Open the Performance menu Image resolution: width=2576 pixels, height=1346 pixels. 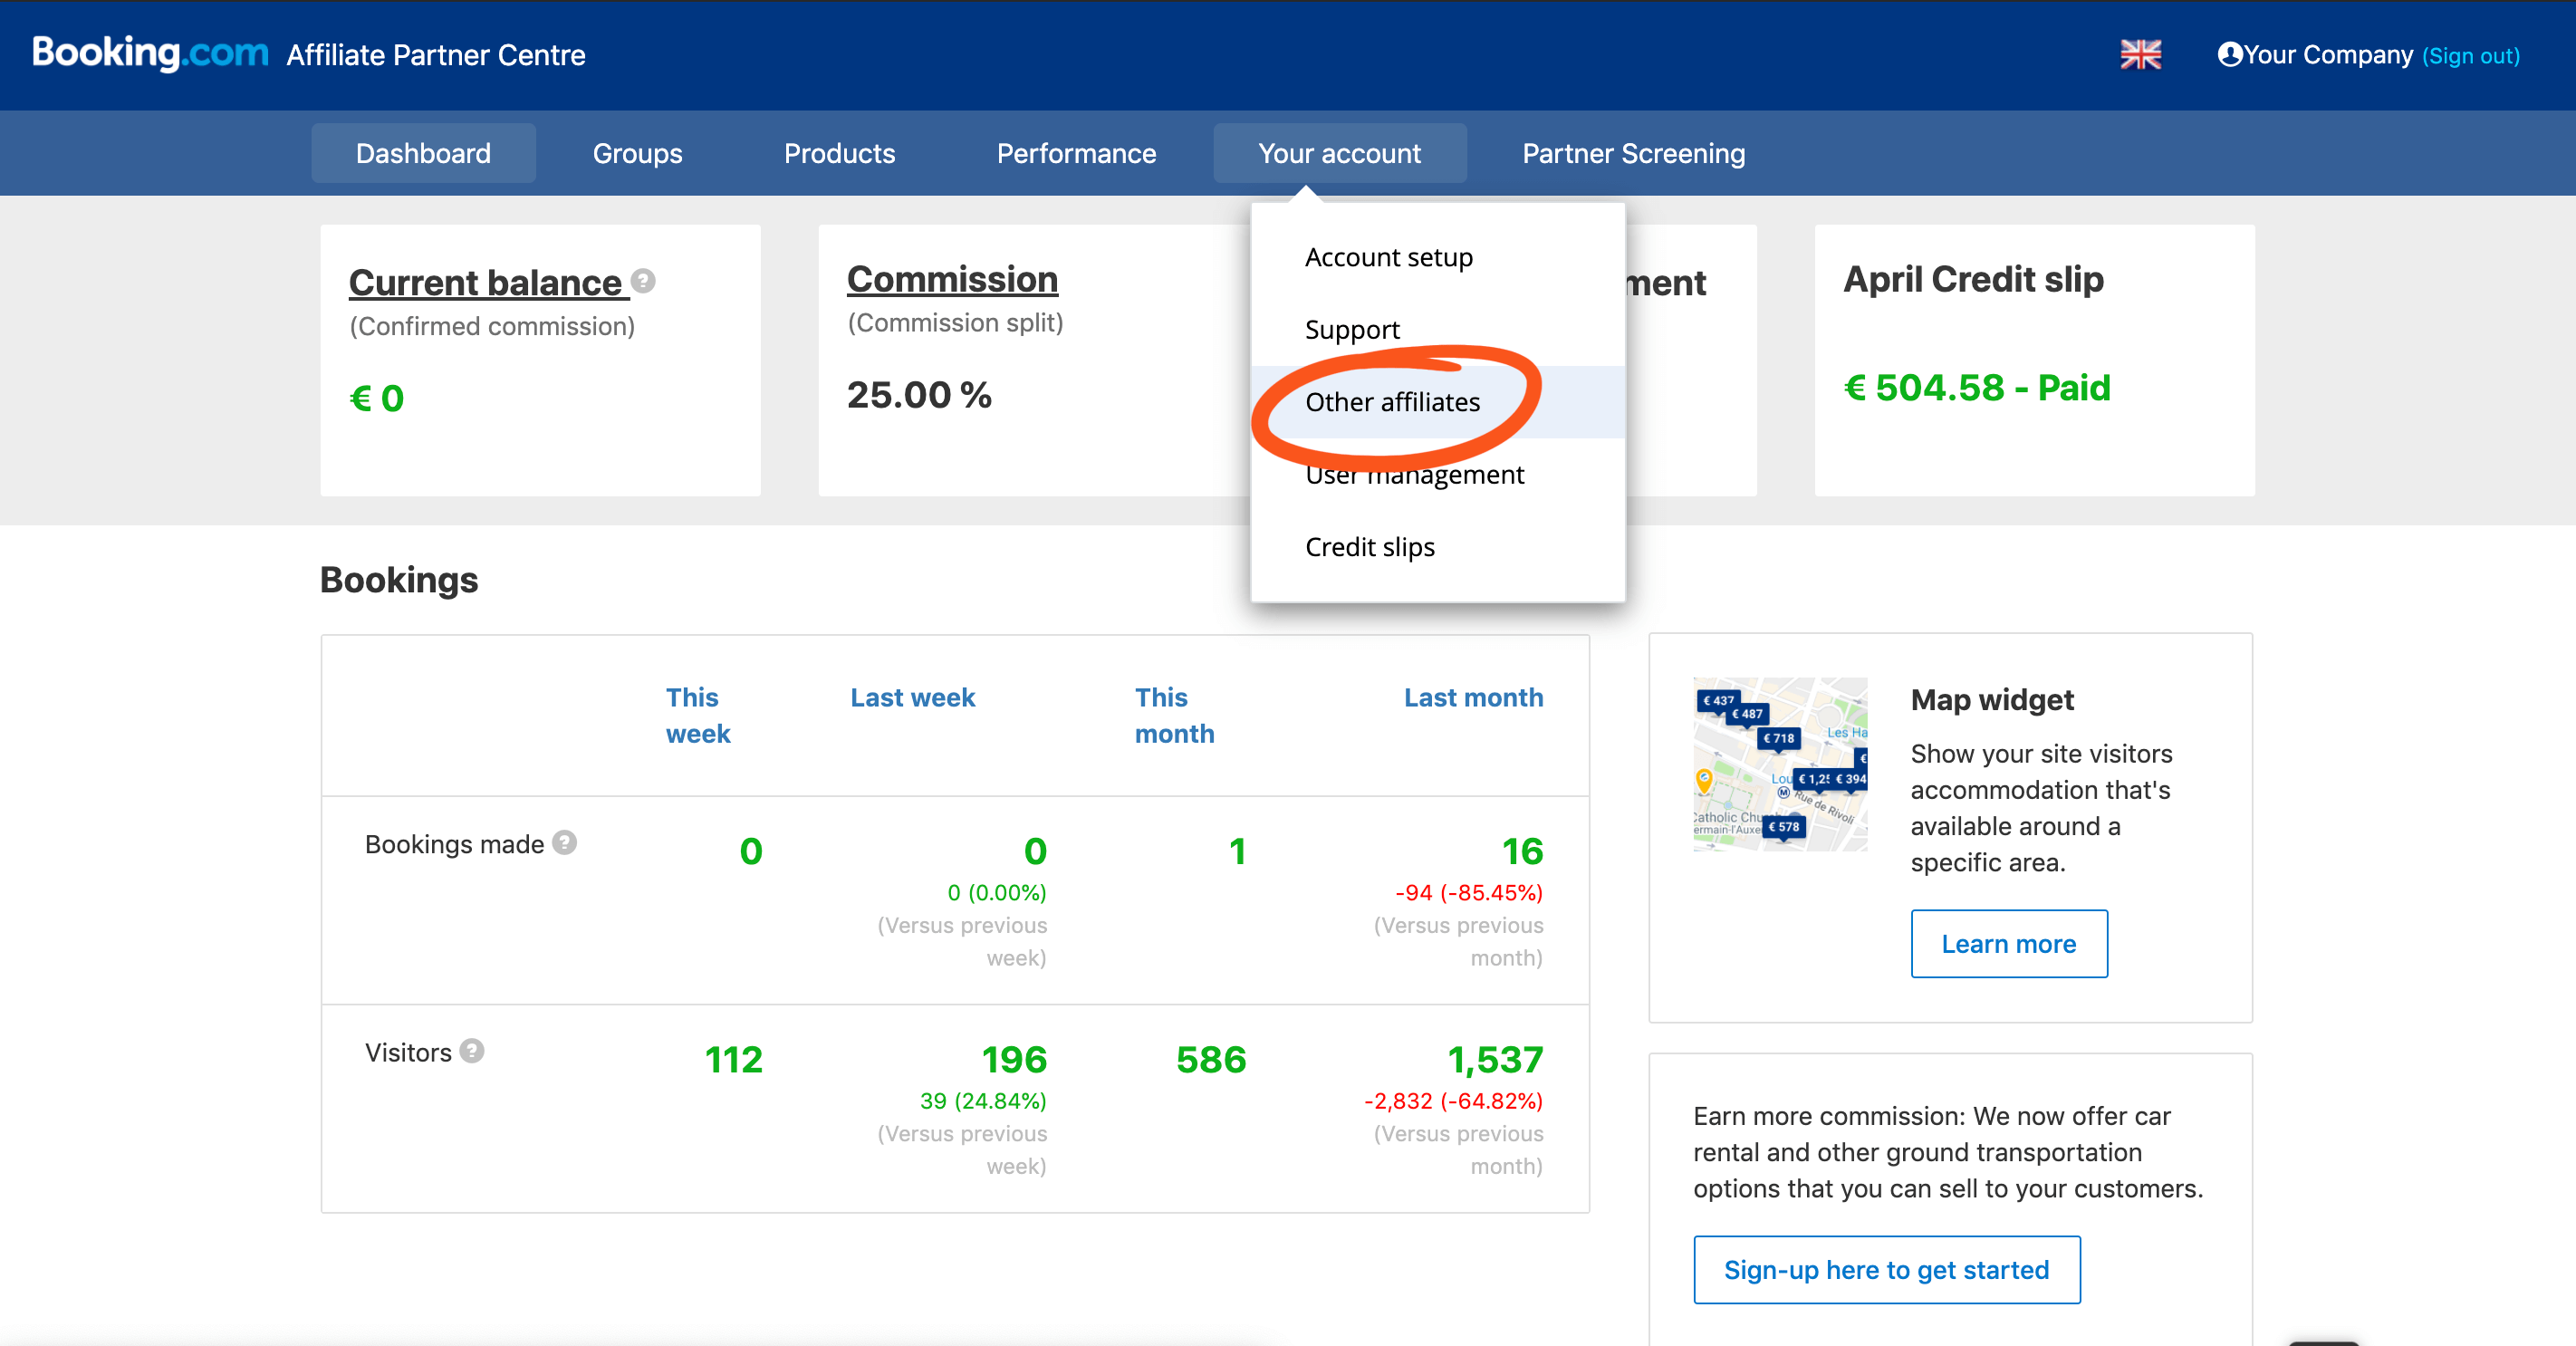click(1076, 153)
